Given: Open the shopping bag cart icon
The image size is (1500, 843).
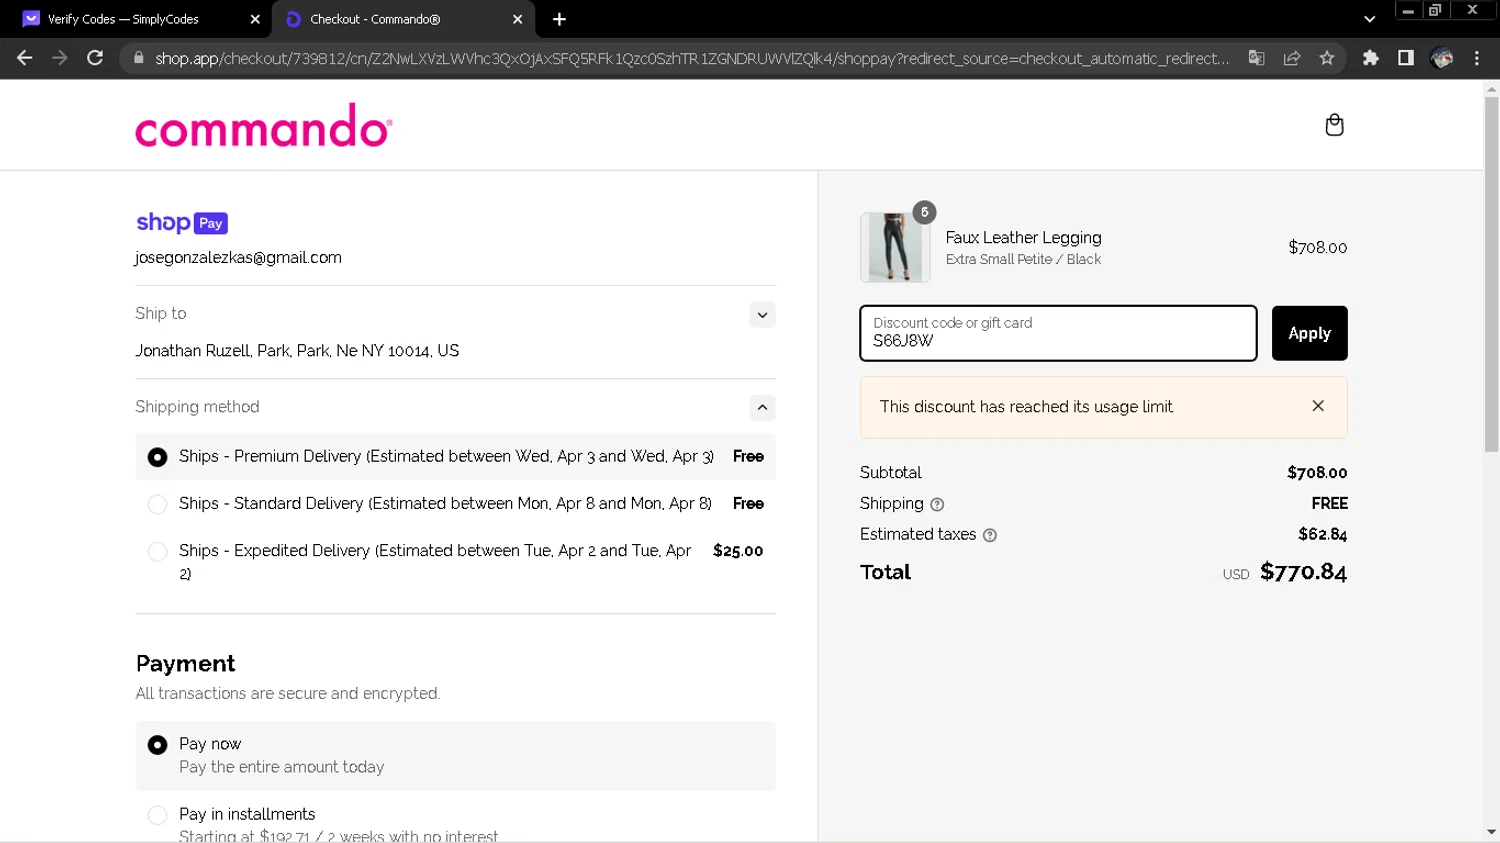Looking at the screenshot, I should tap(1334, 125).
